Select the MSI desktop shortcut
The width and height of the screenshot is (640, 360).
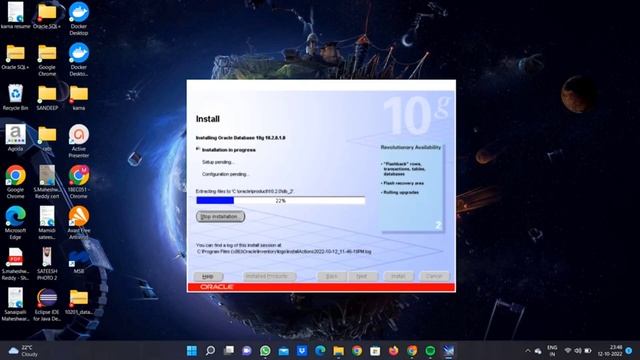coord(79,261)
